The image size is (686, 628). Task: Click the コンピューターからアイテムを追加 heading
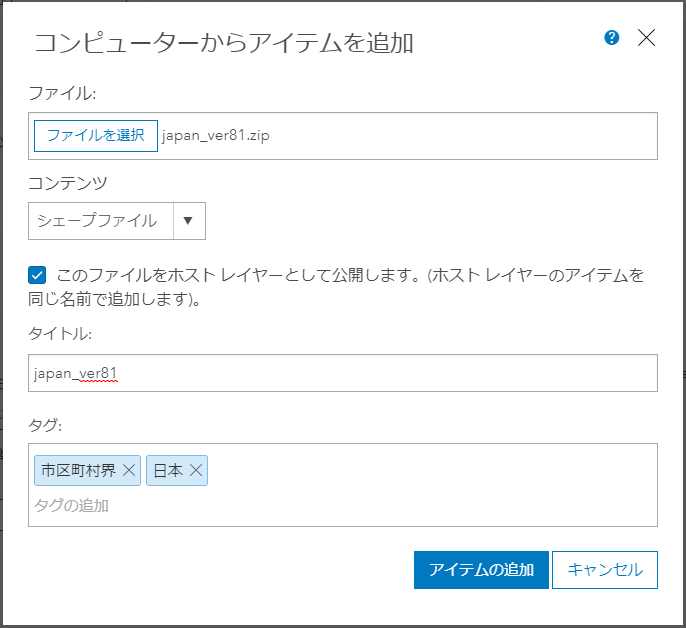224,43
